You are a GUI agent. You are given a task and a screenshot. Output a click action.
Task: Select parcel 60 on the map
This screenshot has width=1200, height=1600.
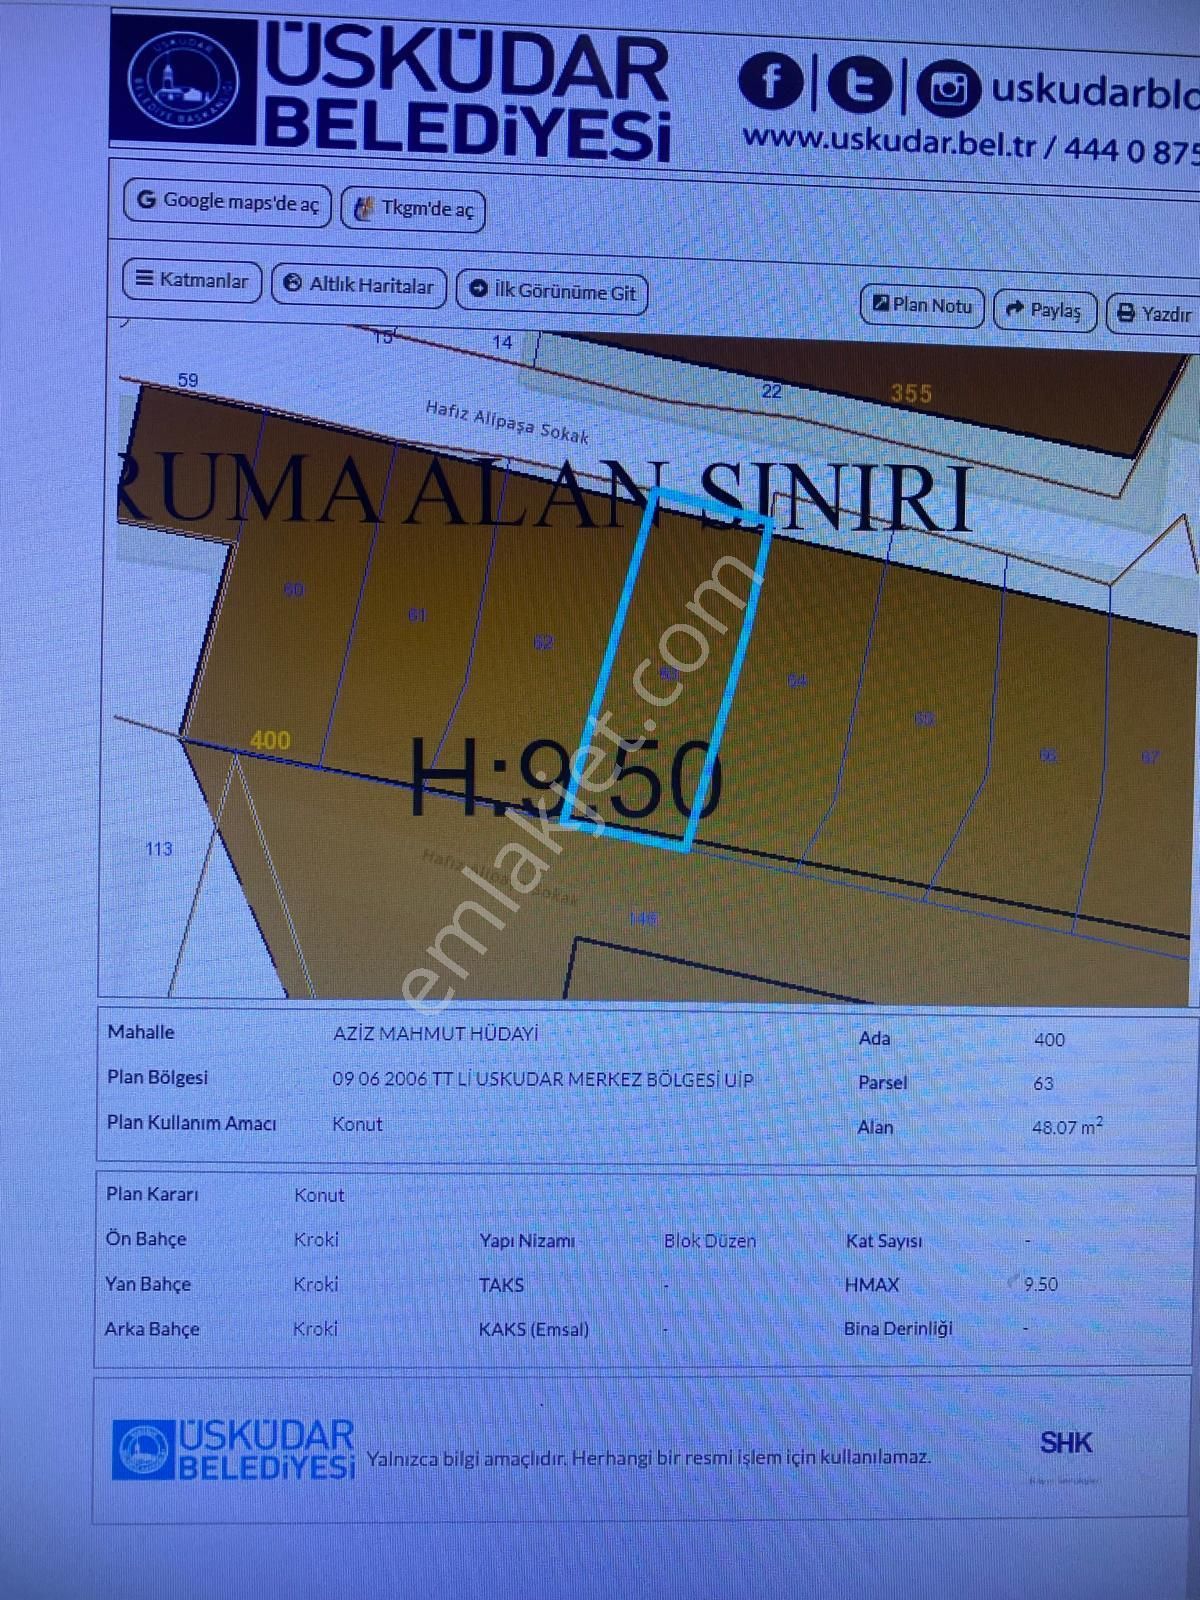[x=294, y=590]
